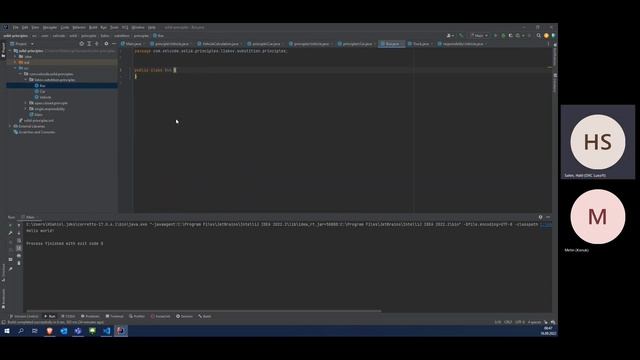Open the TODO tool window
Viewport: 640px width, 360px height.
click(68, 316)
